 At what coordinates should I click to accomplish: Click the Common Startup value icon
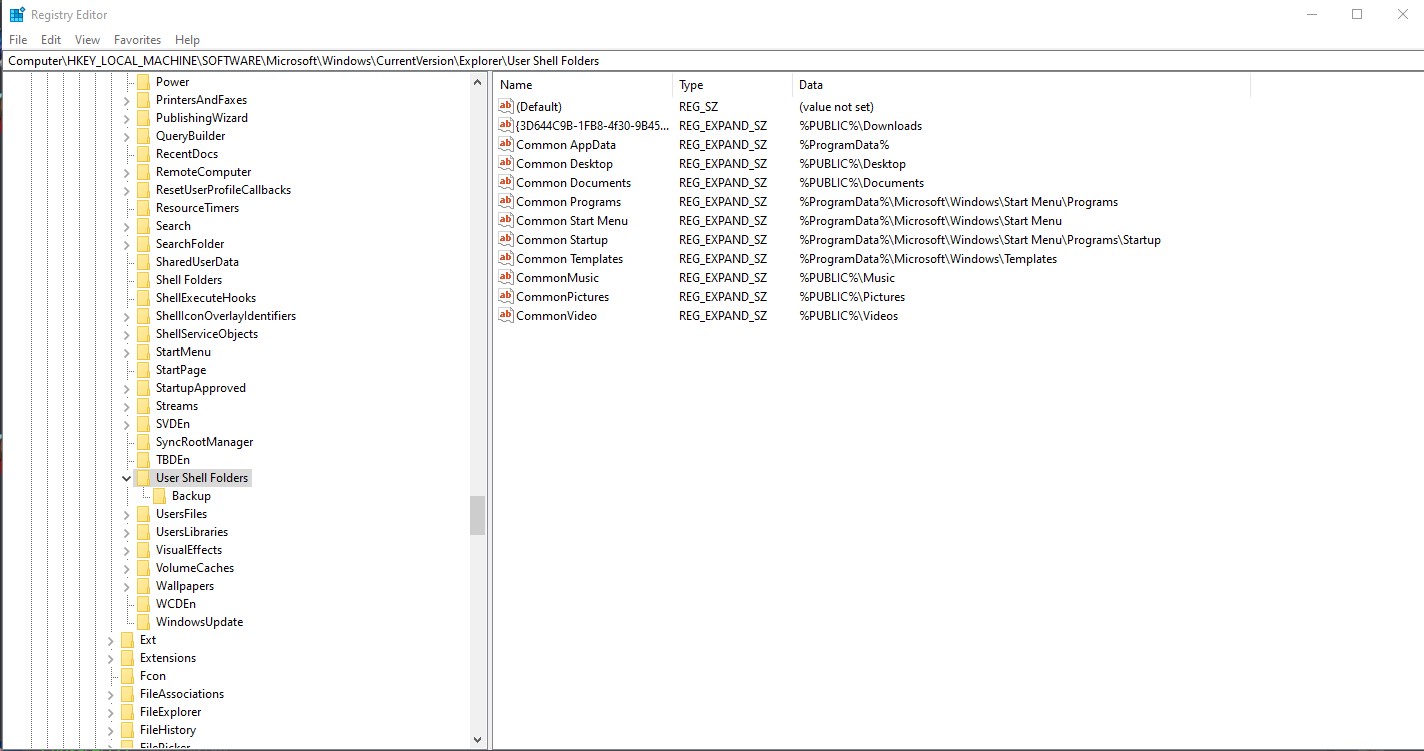coord(506,240)
